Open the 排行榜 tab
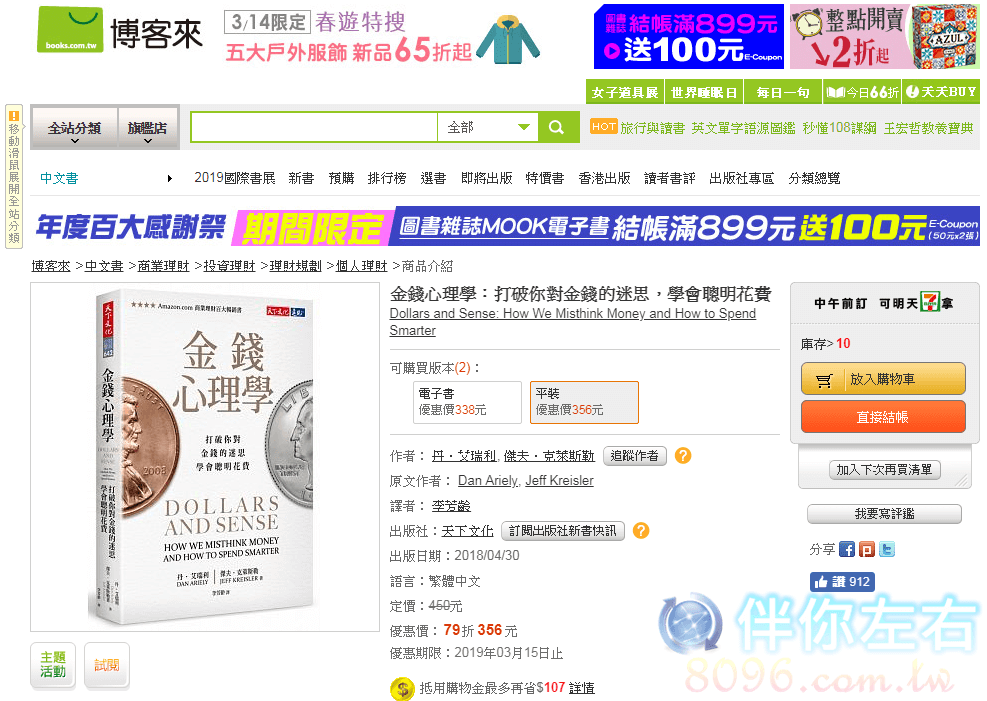The height and width of the screenshot is (701, 987). [387, 178]
